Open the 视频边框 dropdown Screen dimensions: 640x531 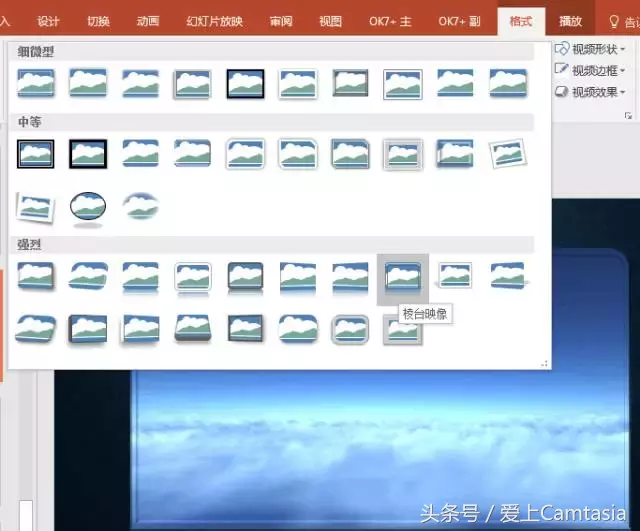point(591,71)
